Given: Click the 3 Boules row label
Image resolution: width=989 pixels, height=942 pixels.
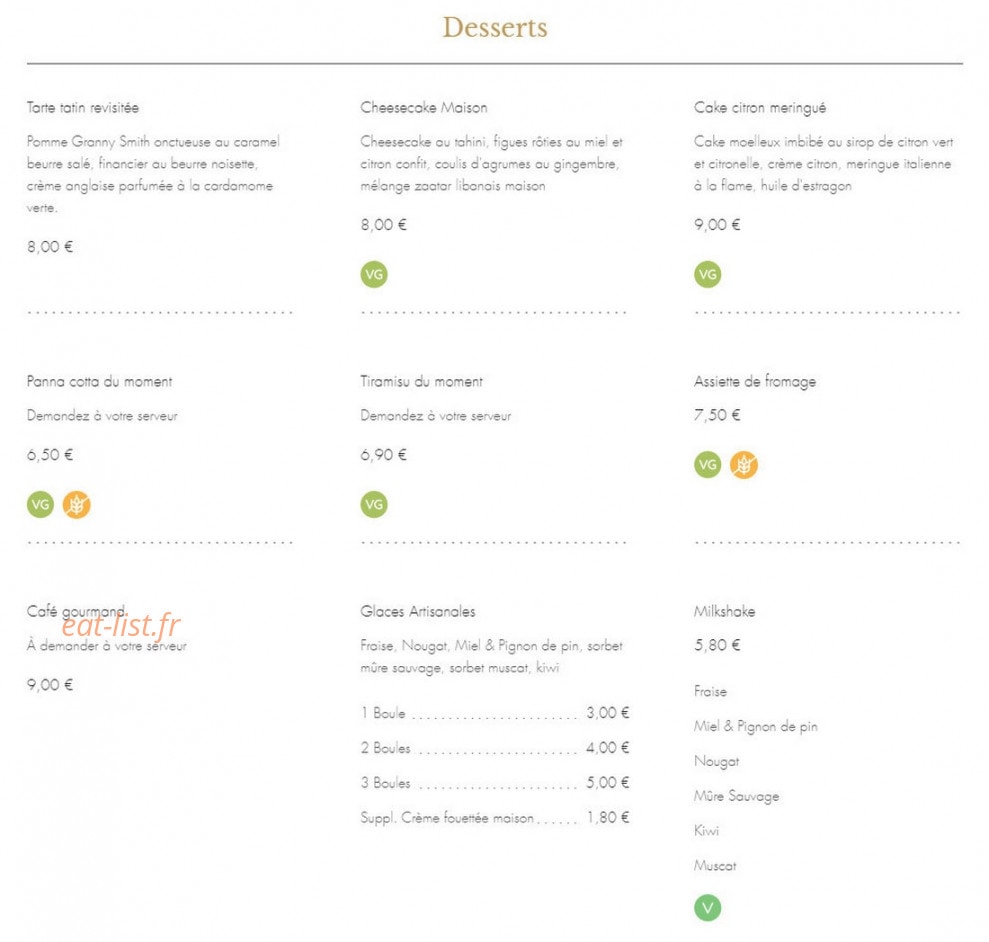Looking at the screenshot, I should (x=385, y=783).
